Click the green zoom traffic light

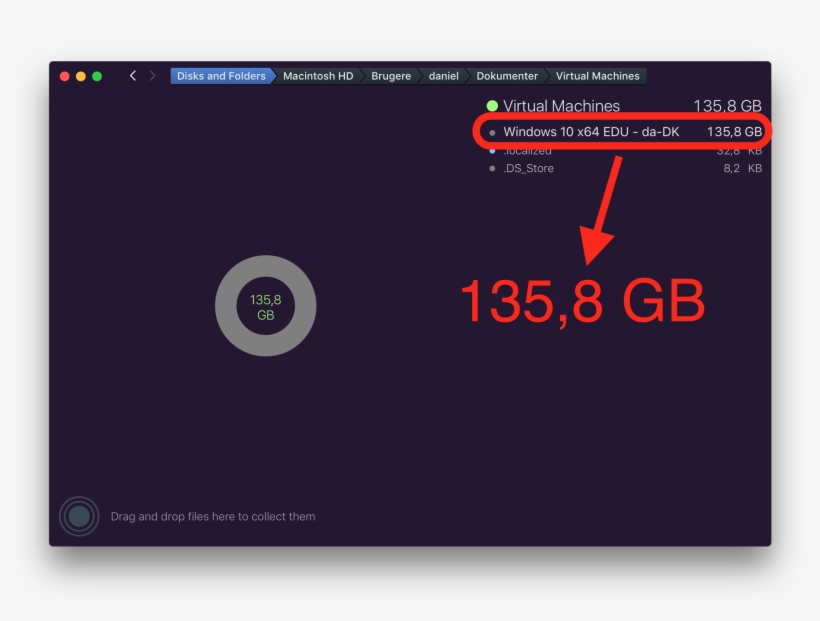(x=96, y=75)
